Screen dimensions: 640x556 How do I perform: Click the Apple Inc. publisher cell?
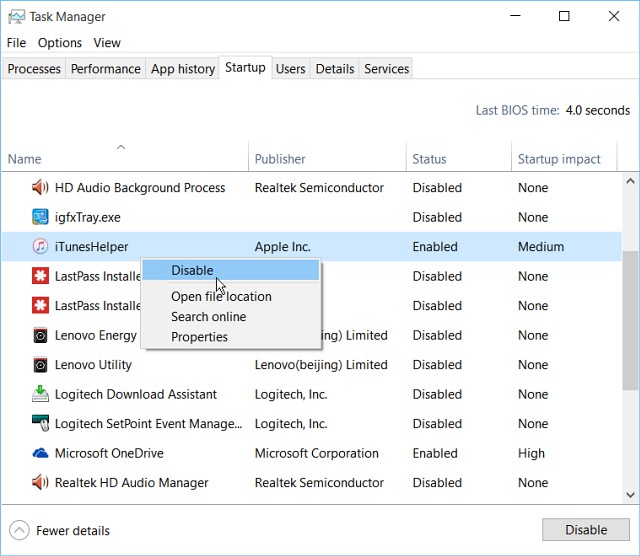(282, 247)
